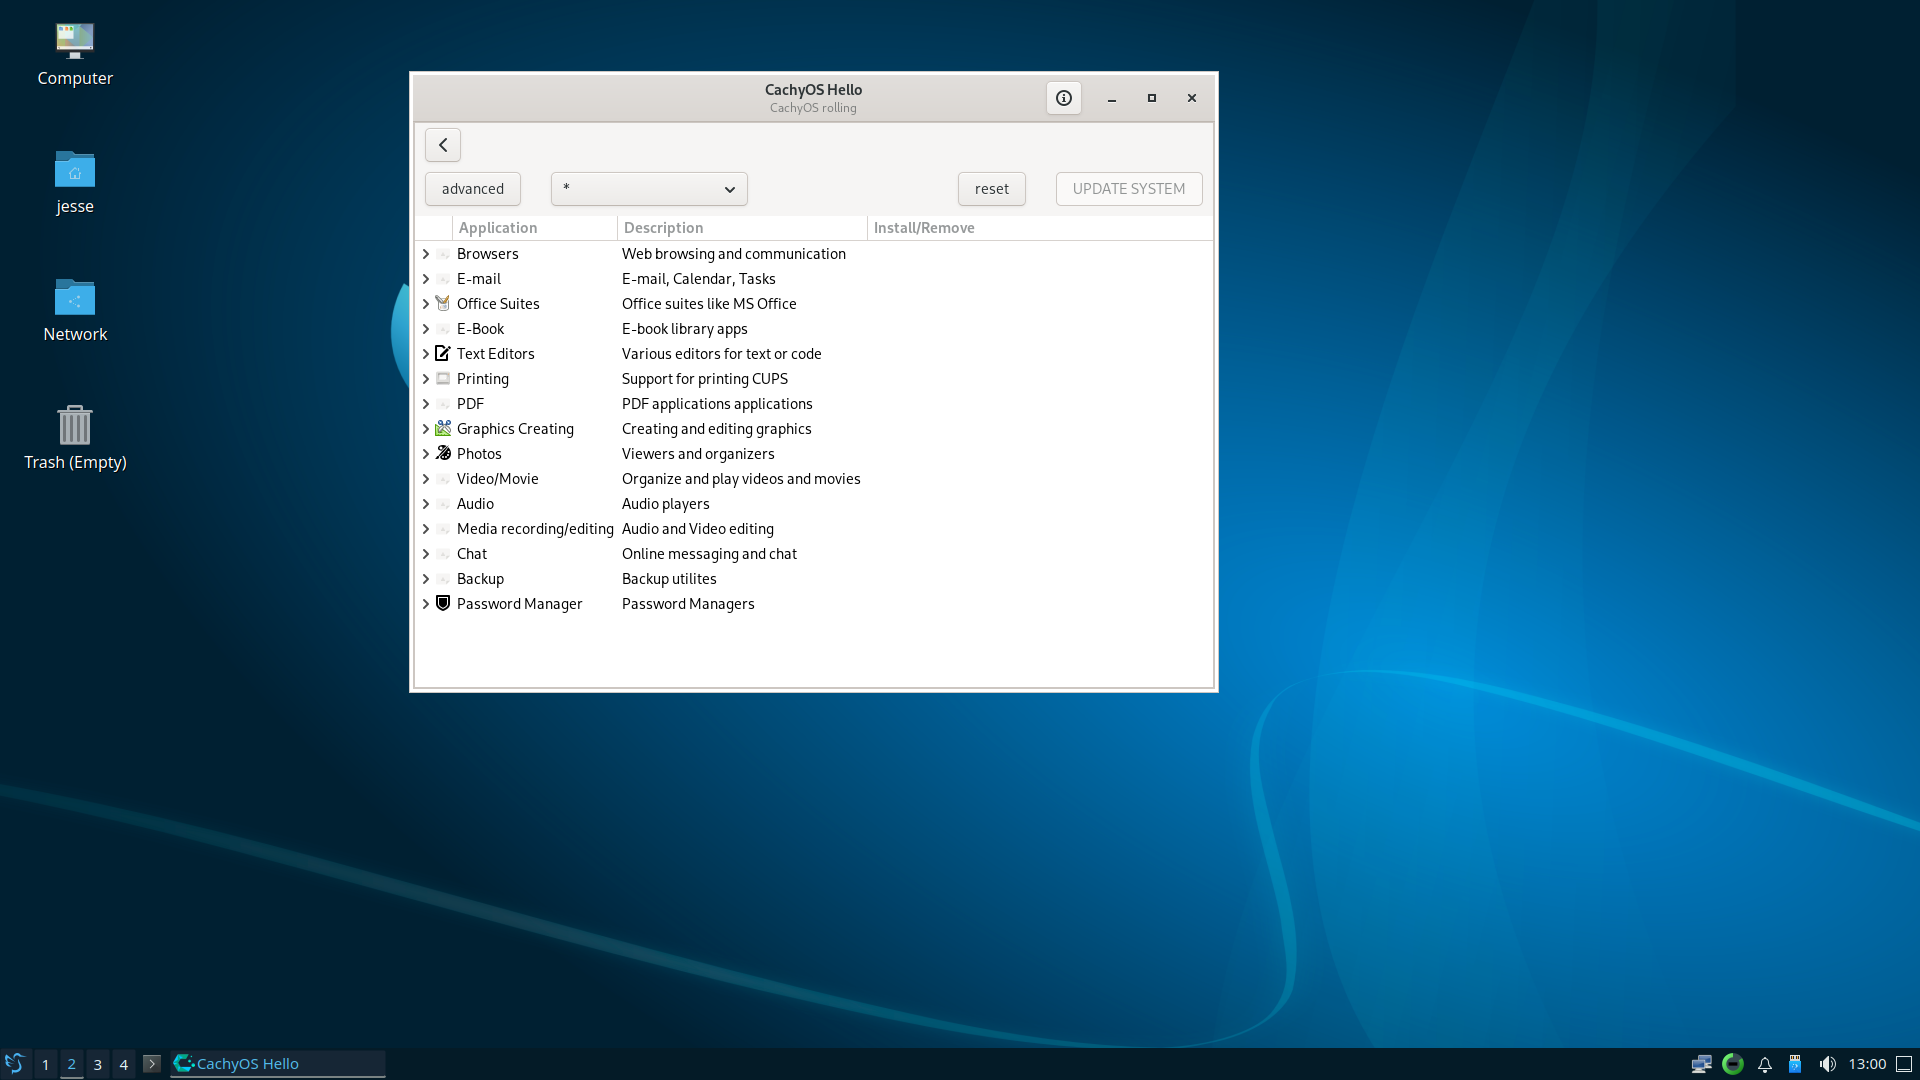Click the Text Editors pencil icon

click(443, 354)
